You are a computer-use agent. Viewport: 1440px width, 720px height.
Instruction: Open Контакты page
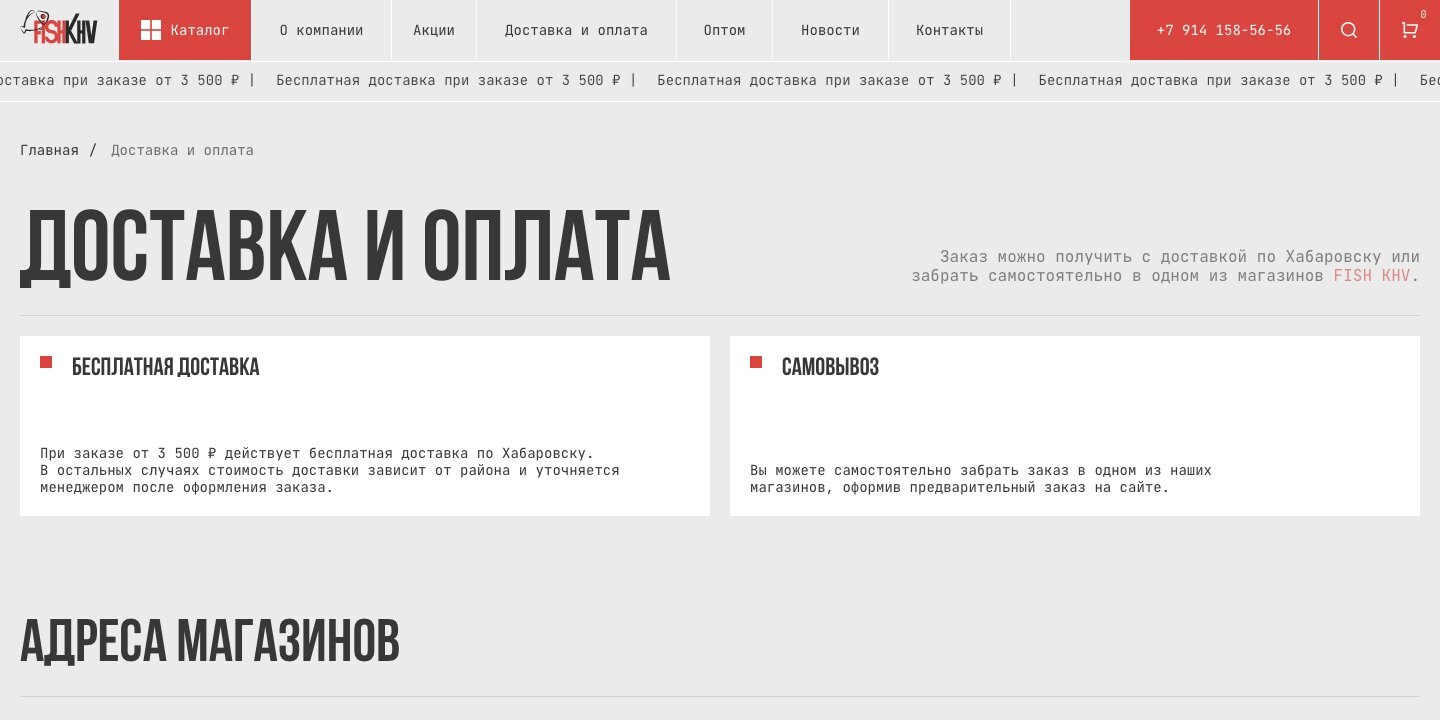tap(950, 30)
